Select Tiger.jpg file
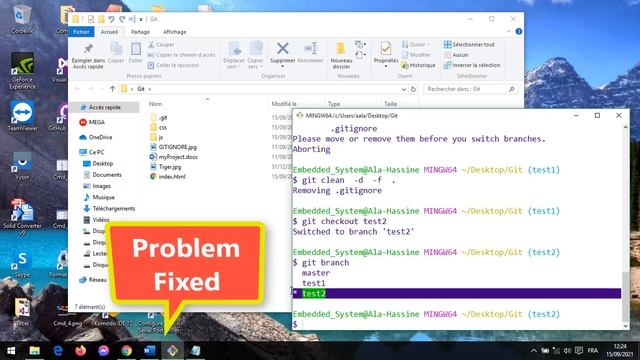Screen dimensions: 640x360 166,167
